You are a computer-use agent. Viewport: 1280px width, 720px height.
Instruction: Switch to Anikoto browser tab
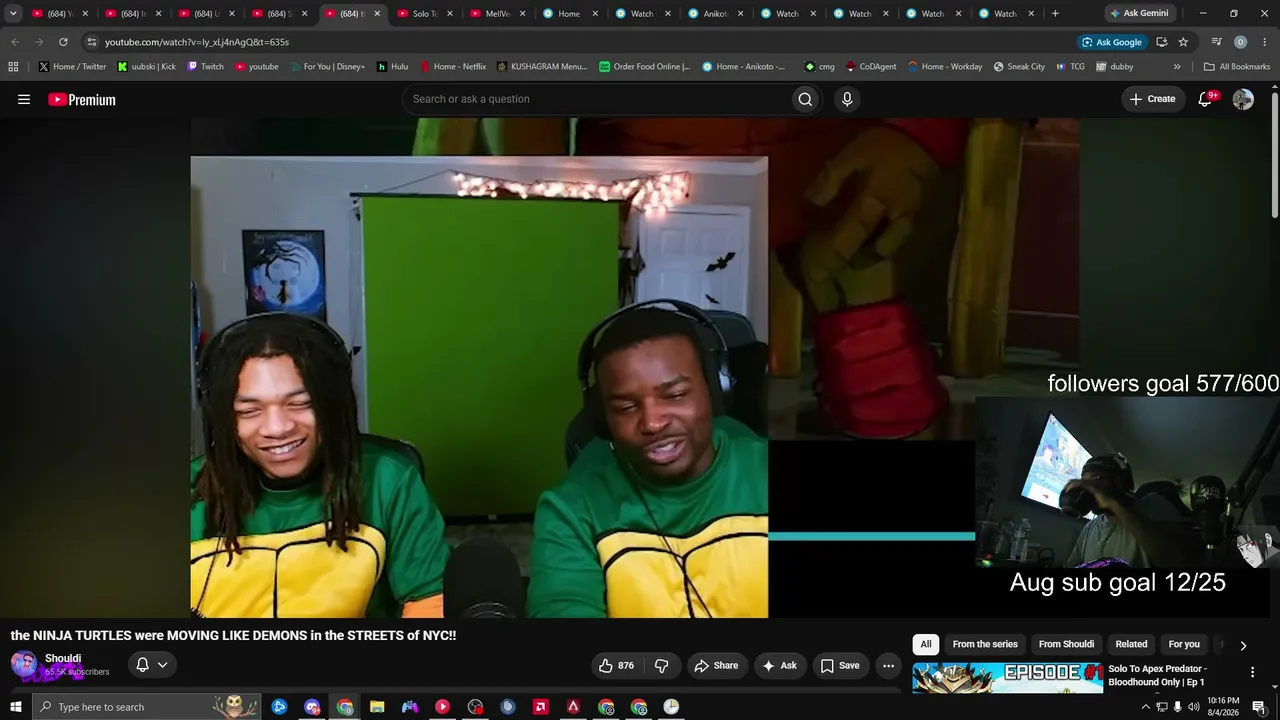click(715, 14)
